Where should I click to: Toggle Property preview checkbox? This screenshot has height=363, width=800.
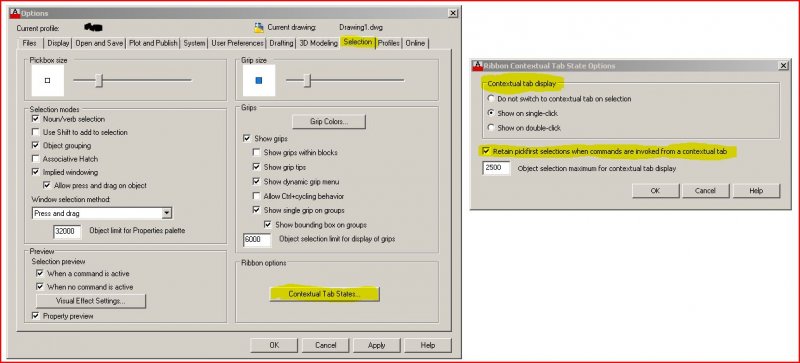(35, 316)
